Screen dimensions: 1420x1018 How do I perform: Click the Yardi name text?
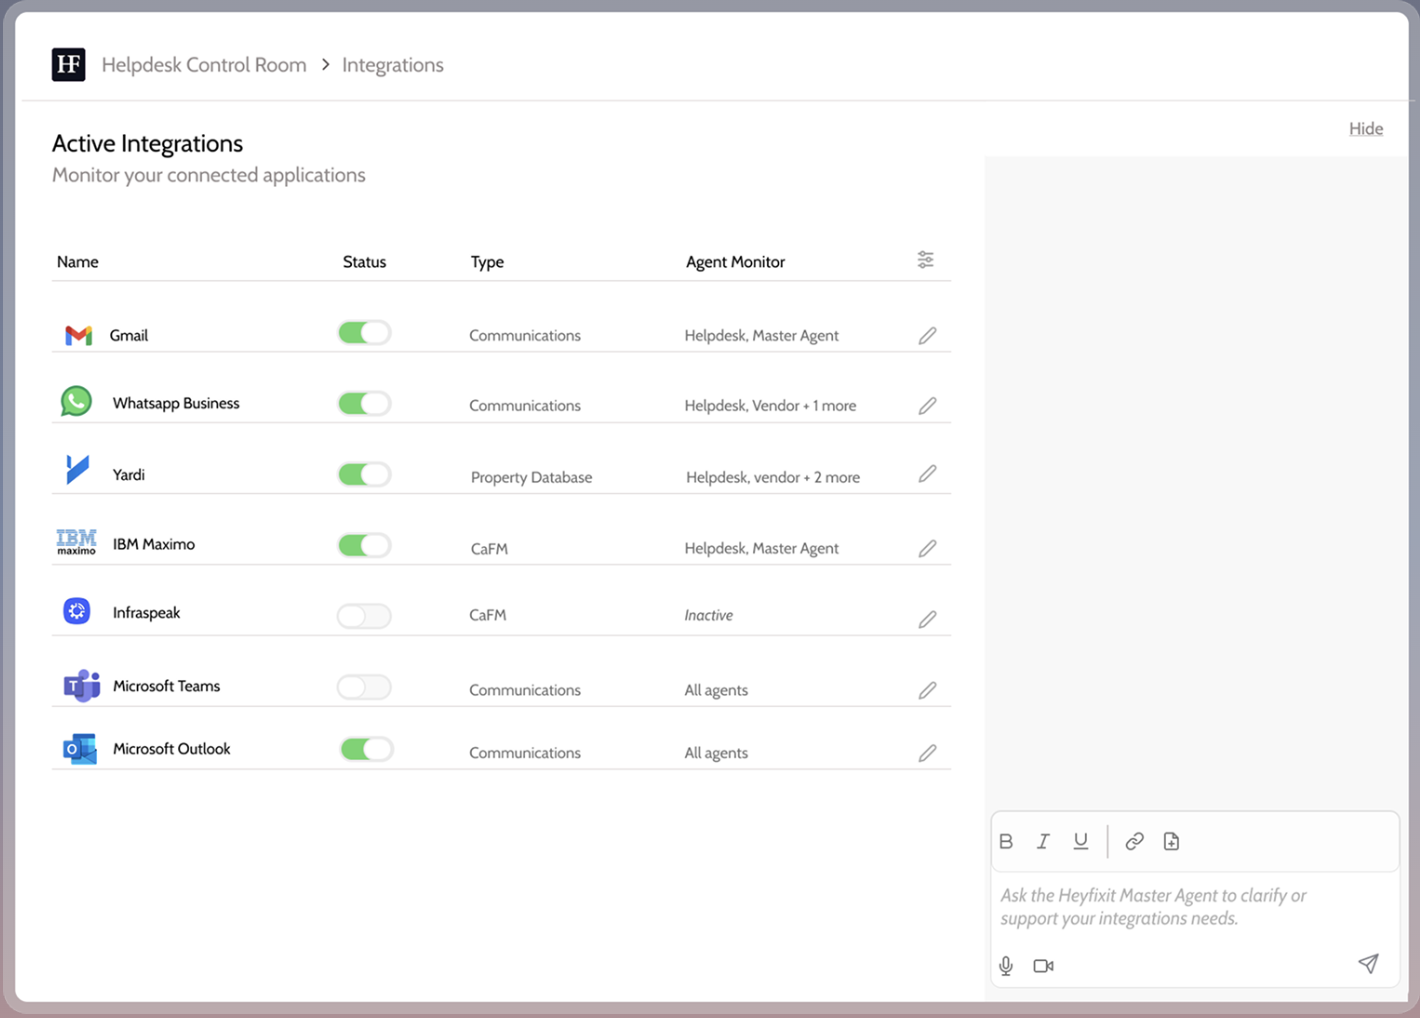click(128, 475)
